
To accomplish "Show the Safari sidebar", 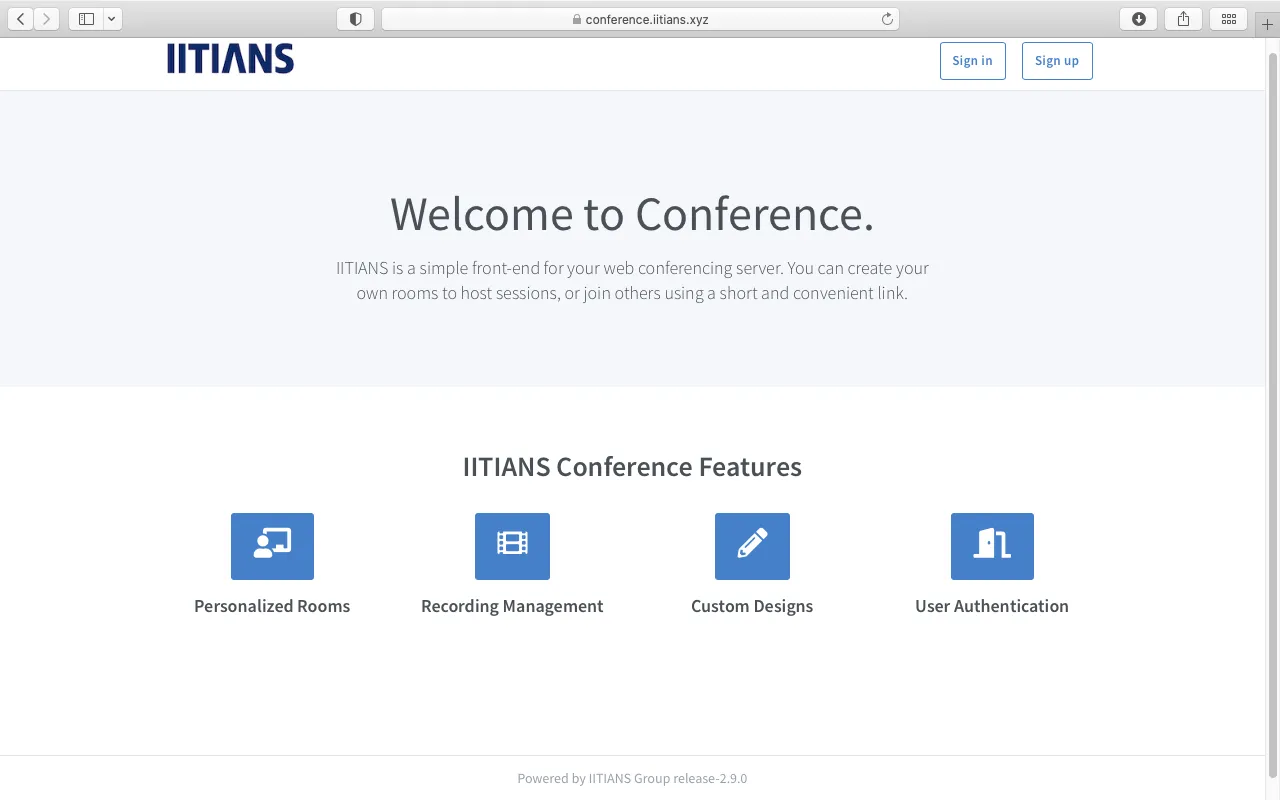I will (86, 19).
